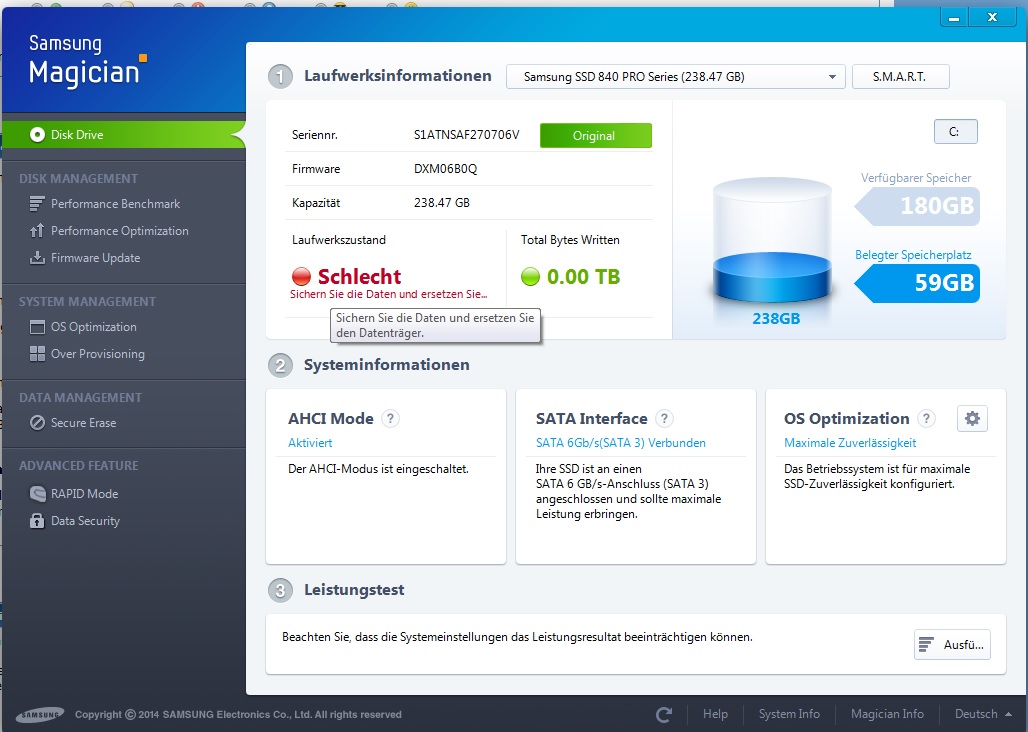Click the SATA 6Gb/s(SATA 3) Verbunden link
This screenshot has height=732, width=1028.
[x=620, y=443]
